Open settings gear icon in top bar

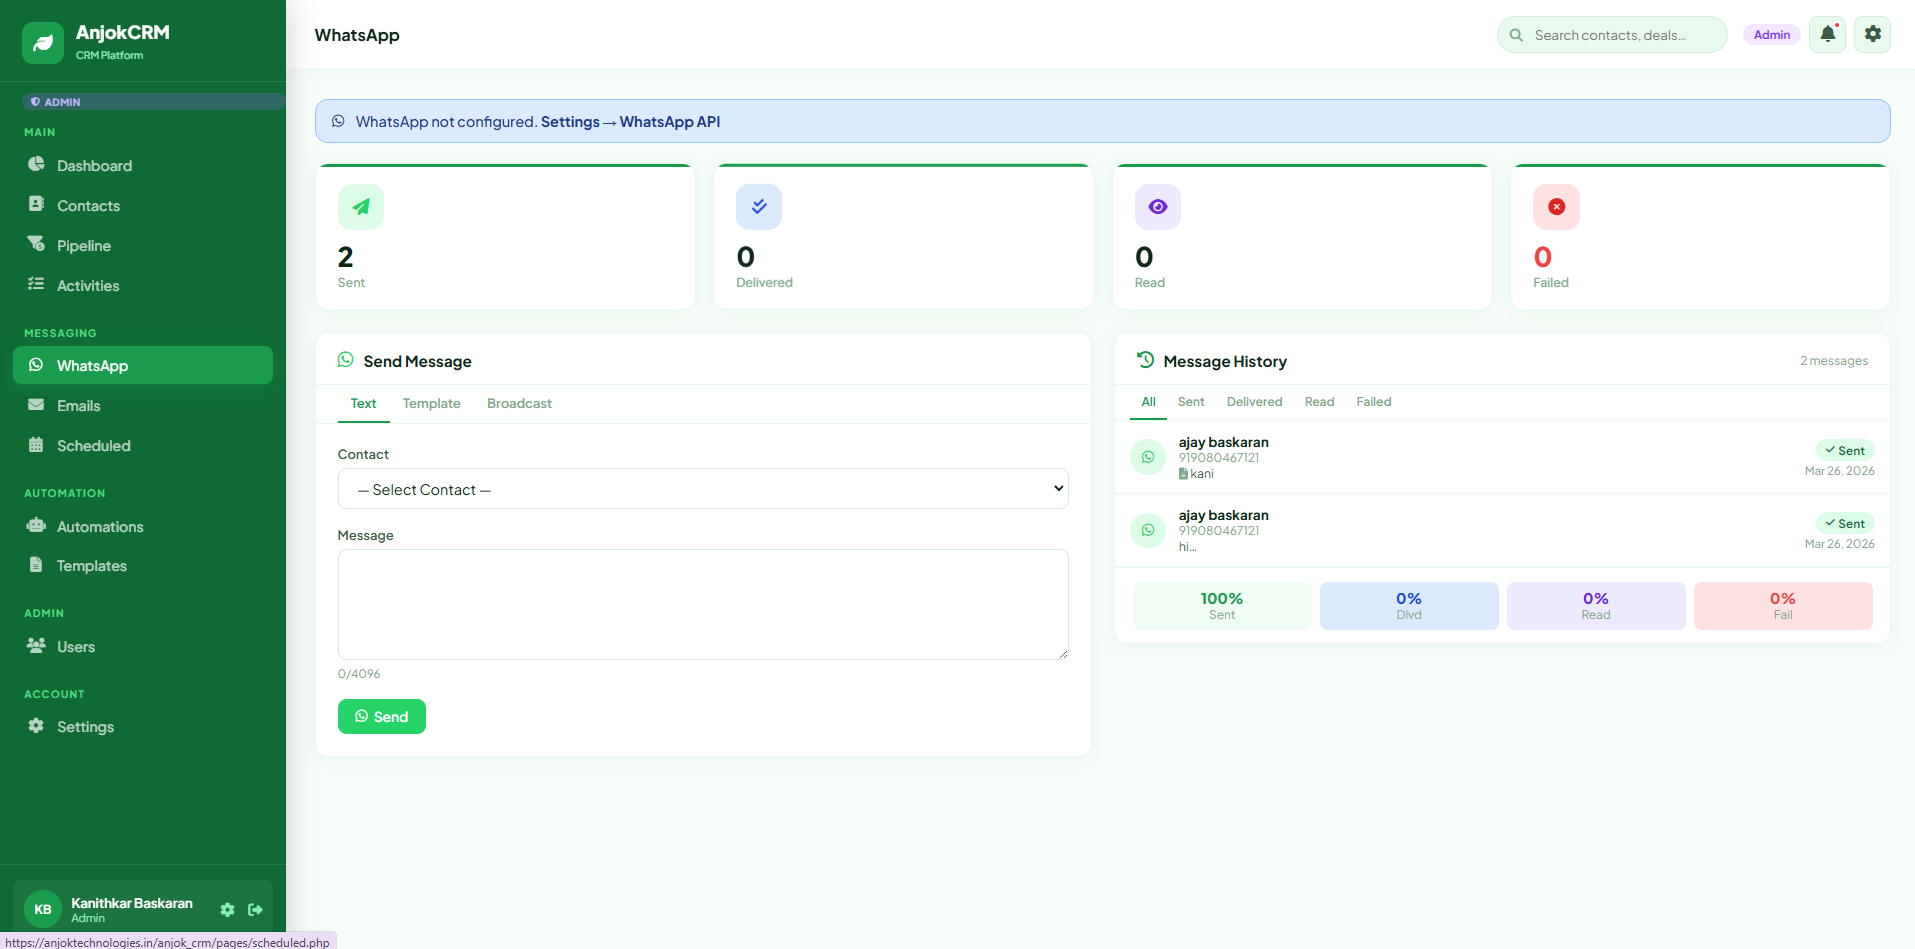coord(1872,35)
